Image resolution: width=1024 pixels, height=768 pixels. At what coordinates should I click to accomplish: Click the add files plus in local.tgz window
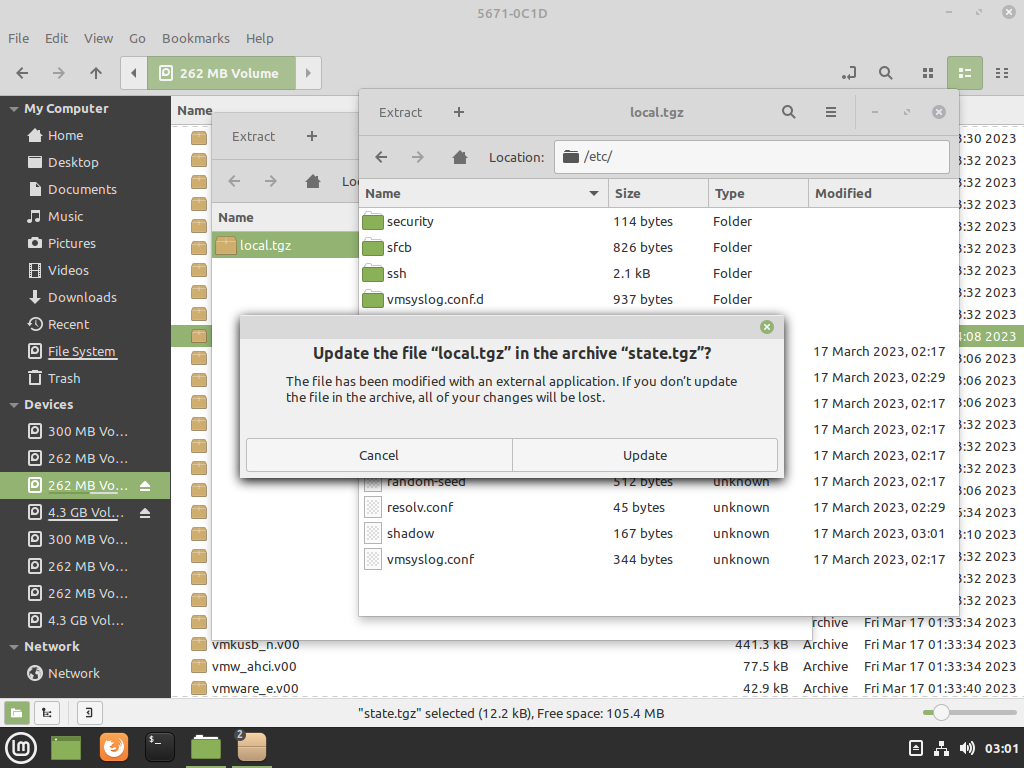tap(459, 112)
